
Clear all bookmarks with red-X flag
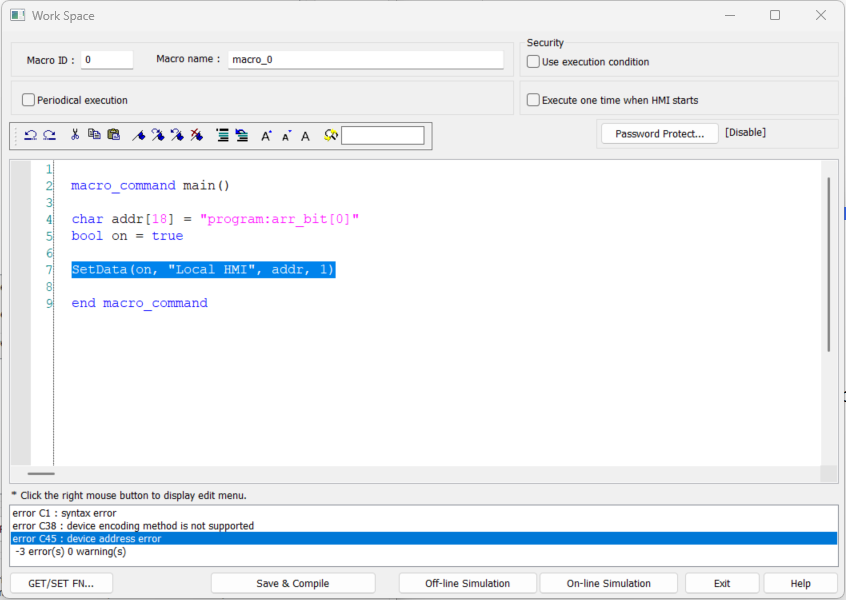pyautogui.click(x=196, y=135)
